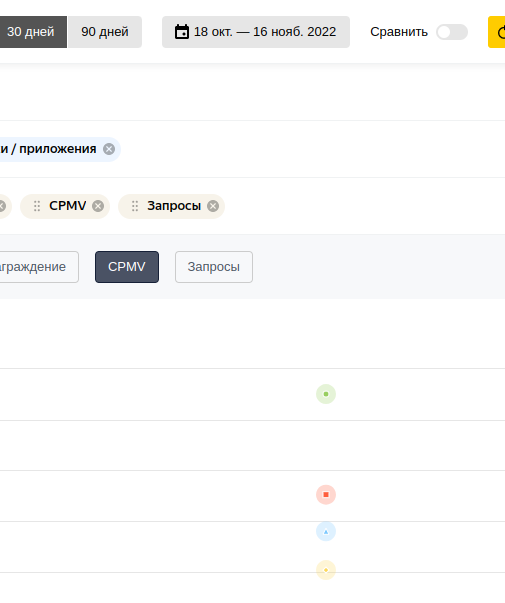This screenshot has width=505, height=603.
Task: Click the yellow diamond chart marker
Action: click(x=326, y=570)
